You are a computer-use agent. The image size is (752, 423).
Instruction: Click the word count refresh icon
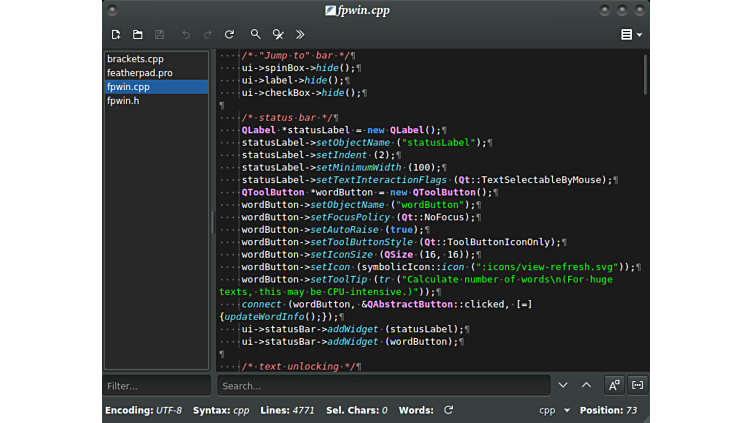tap(448, 410)
